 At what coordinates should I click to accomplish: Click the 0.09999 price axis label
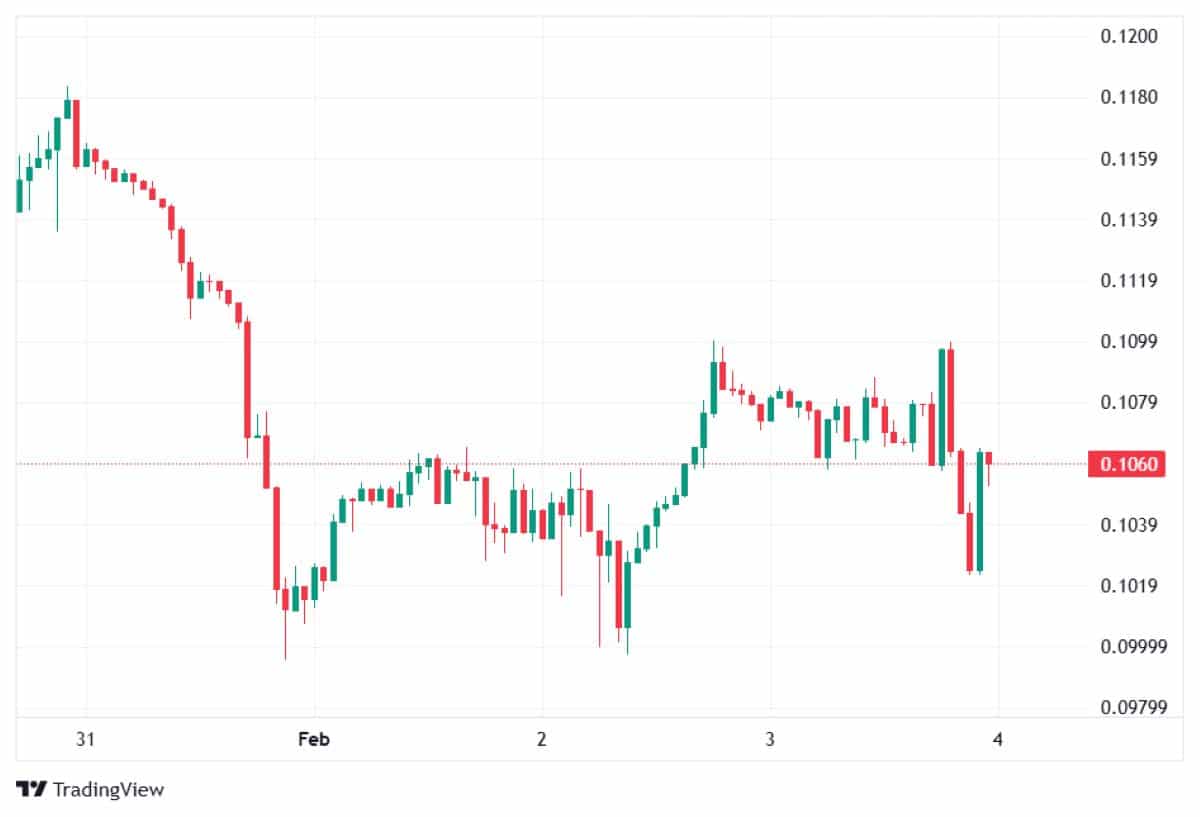pos(1131,647)
